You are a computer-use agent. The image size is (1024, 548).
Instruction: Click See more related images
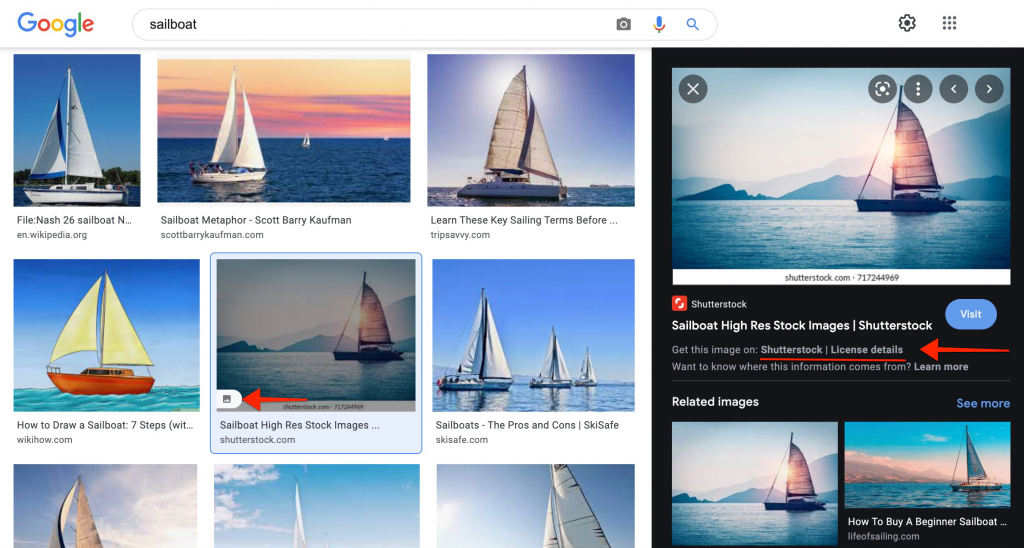982,403
